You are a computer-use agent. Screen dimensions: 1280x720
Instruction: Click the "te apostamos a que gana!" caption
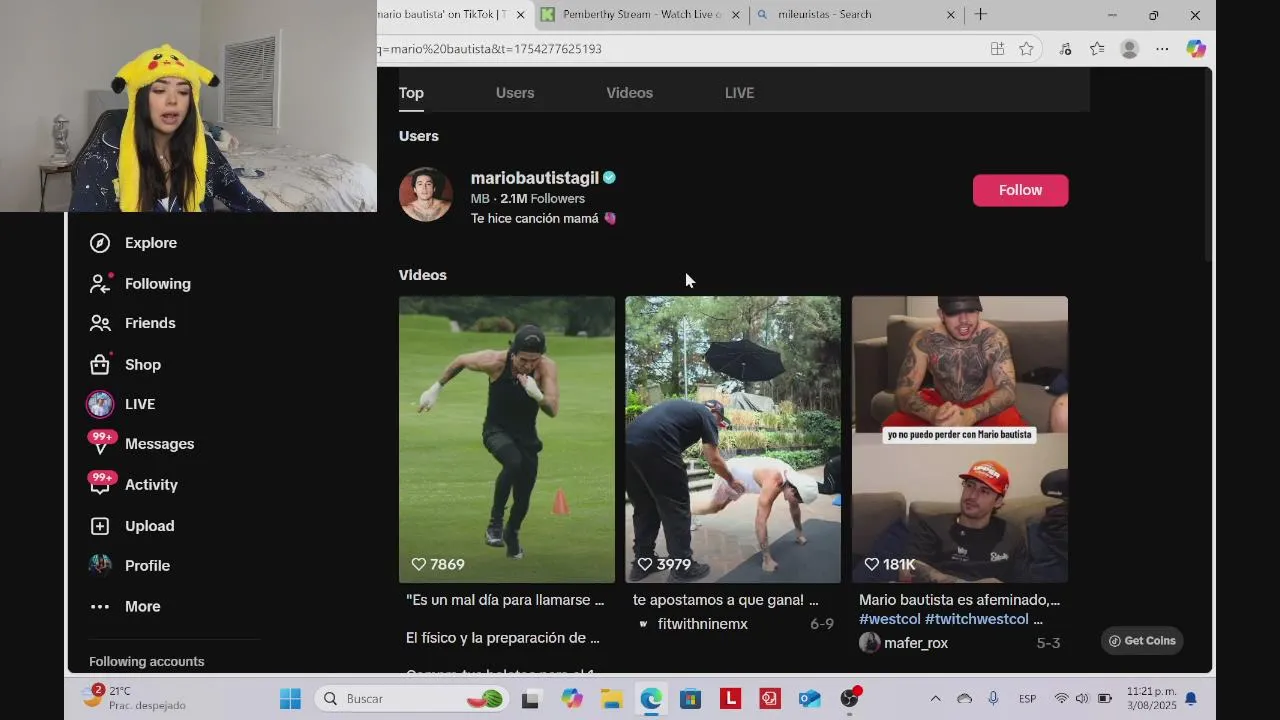(x=725, y=600)
